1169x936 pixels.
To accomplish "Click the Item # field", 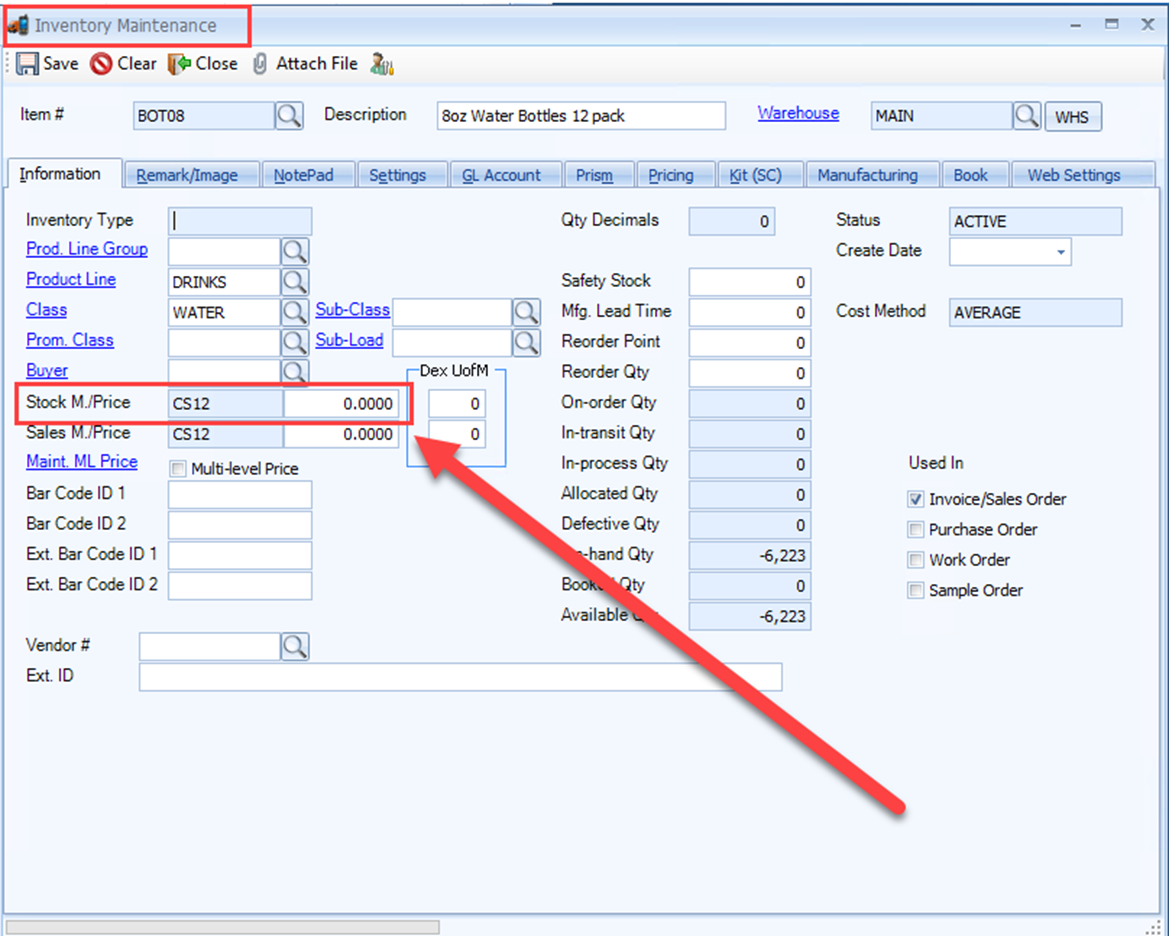I will pyautogui.click(x=204, y=116).
